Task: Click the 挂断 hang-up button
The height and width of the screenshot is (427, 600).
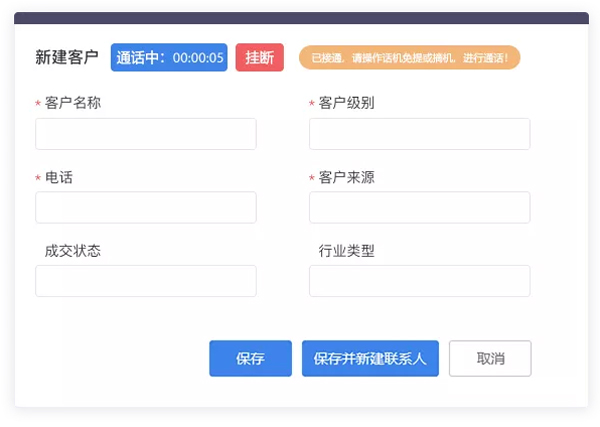Action: [x=259, y=58]
